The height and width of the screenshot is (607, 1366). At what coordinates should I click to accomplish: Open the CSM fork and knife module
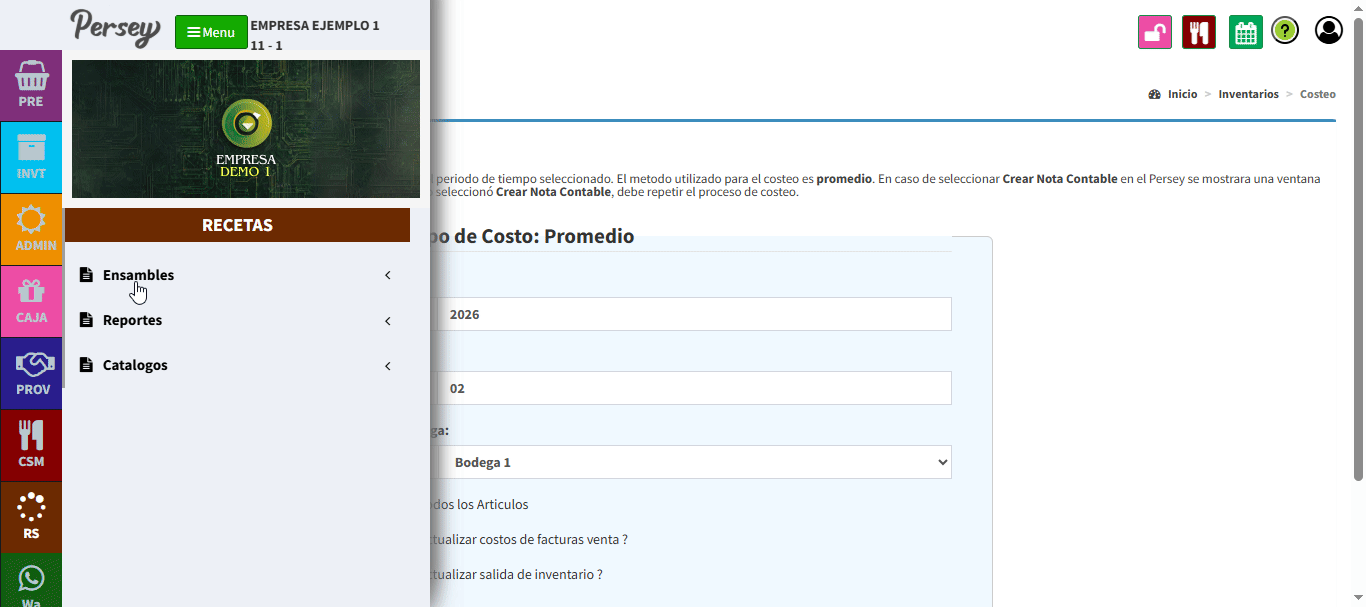click(31, 445)
